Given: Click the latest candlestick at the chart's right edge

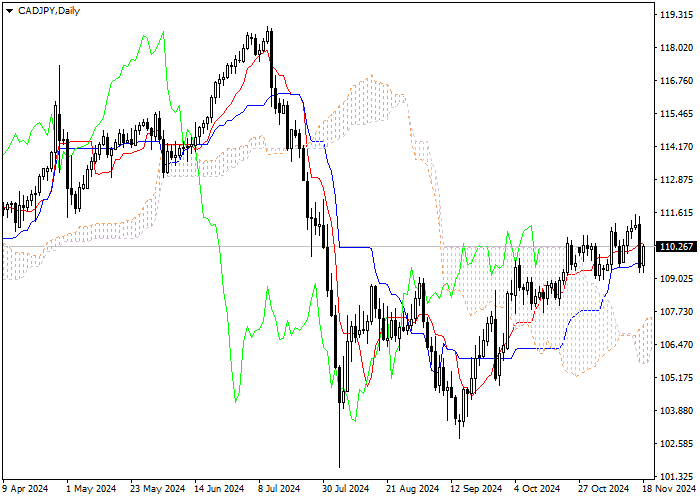Looking at the screenshot, I should click(643, 257).
